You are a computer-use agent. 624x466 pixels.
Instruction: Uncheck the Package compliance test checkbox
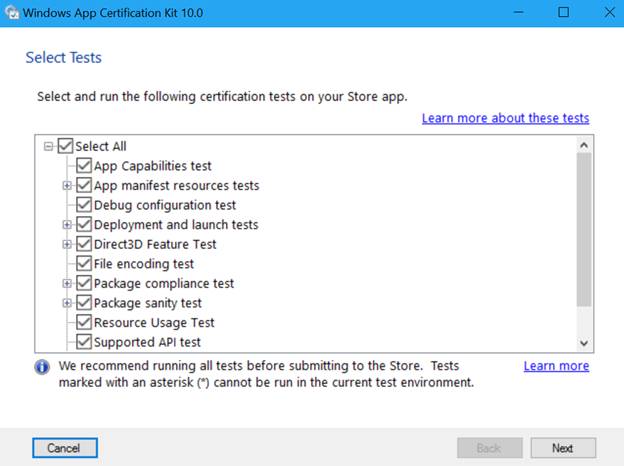coord(84,283)
